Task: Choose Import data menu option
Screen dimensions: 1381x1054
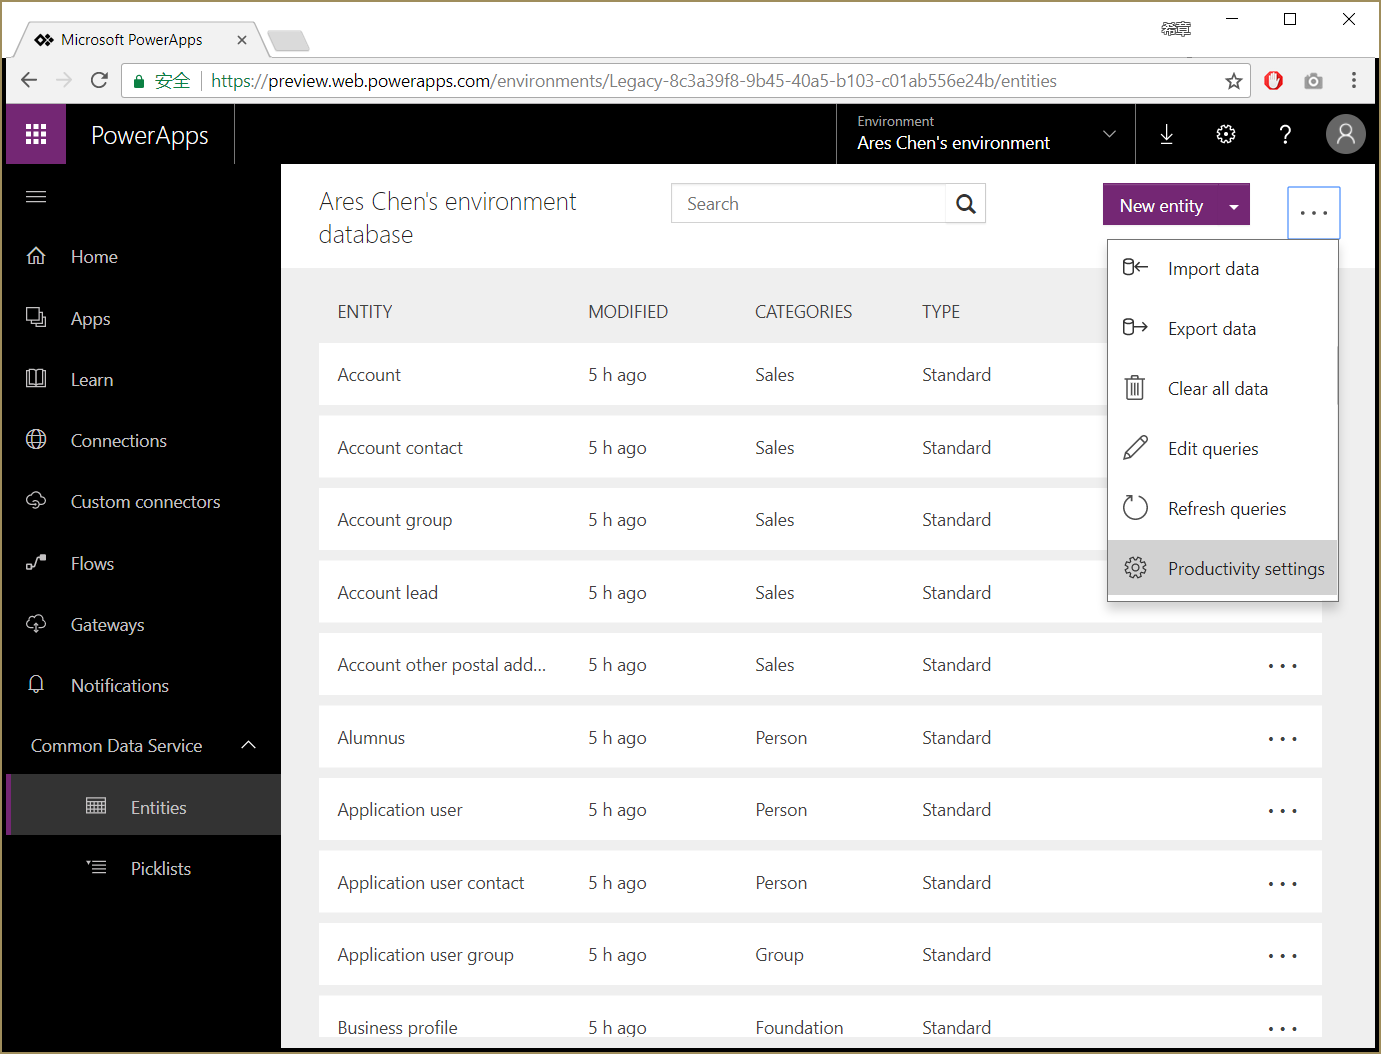Action: pyautogui.click(x=1212, y=269)
